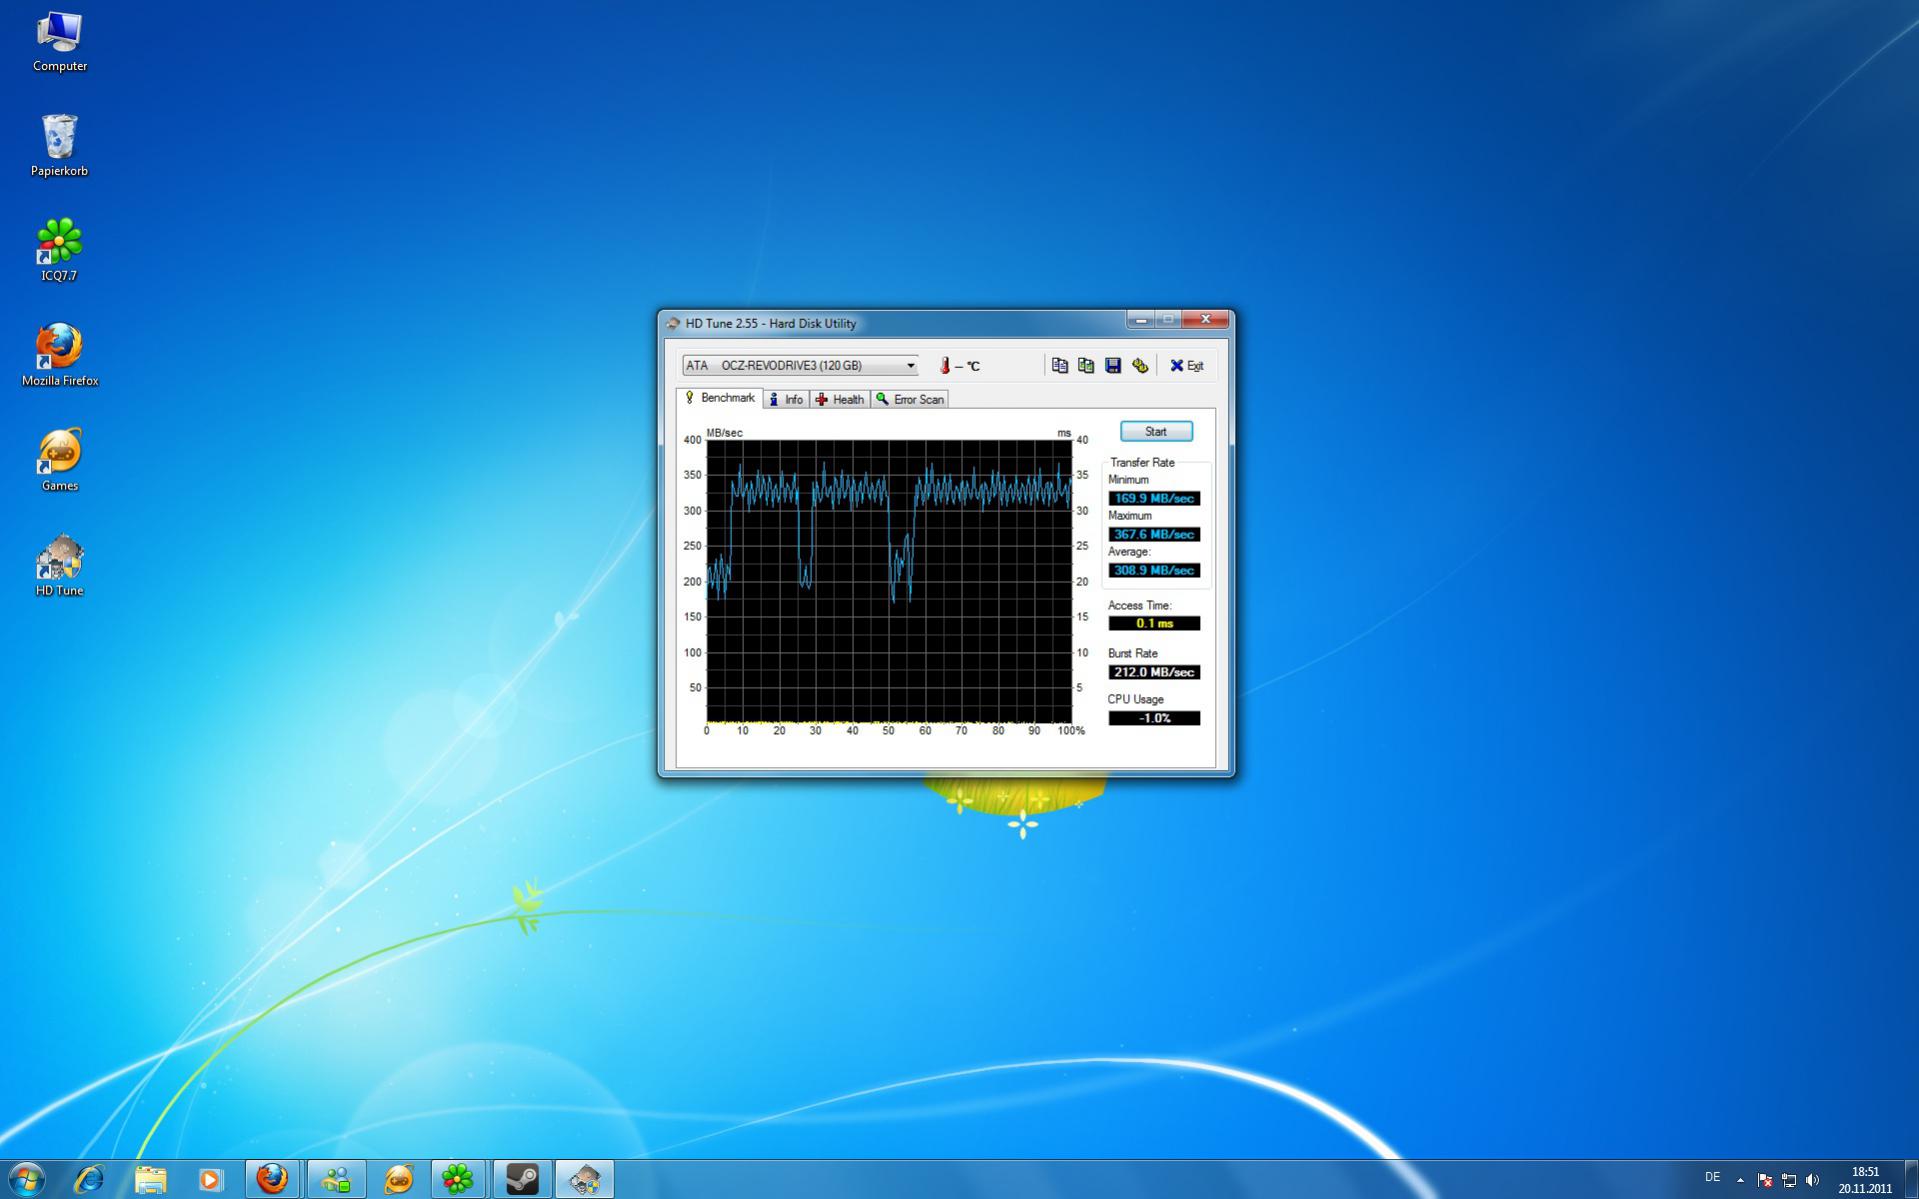
Task: Open the network connection tray icon
Action: point(1789,1180)
